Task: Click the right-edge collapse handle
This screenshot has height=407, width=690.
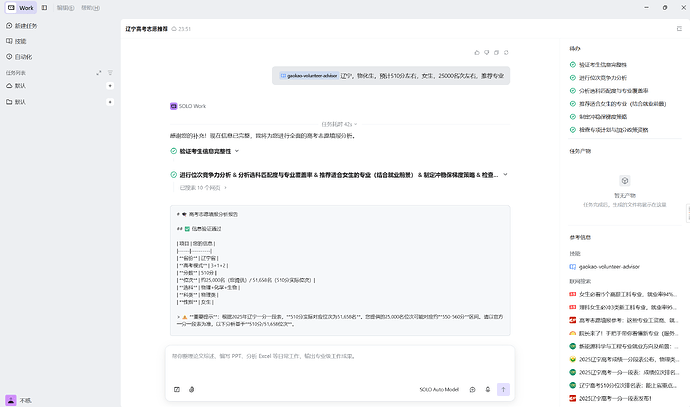Action: (x=688, y=213)
